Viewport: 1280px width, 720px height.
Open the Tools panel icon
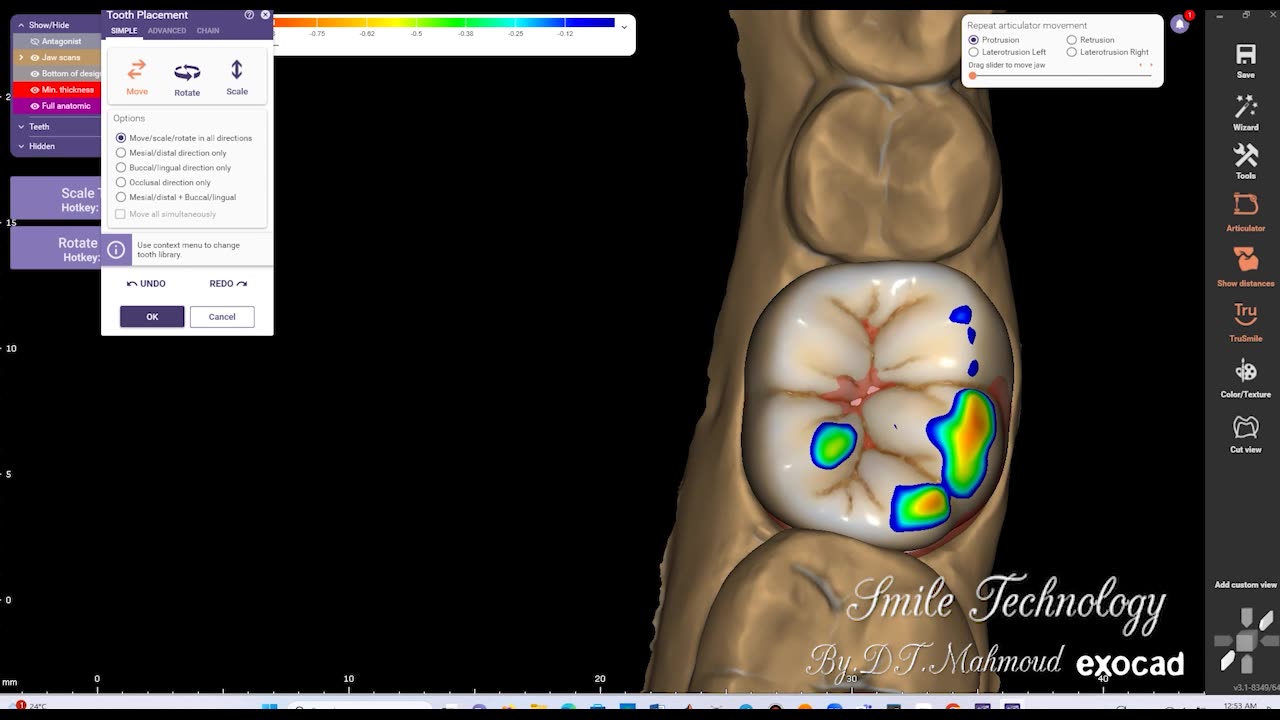(1245, 161)
